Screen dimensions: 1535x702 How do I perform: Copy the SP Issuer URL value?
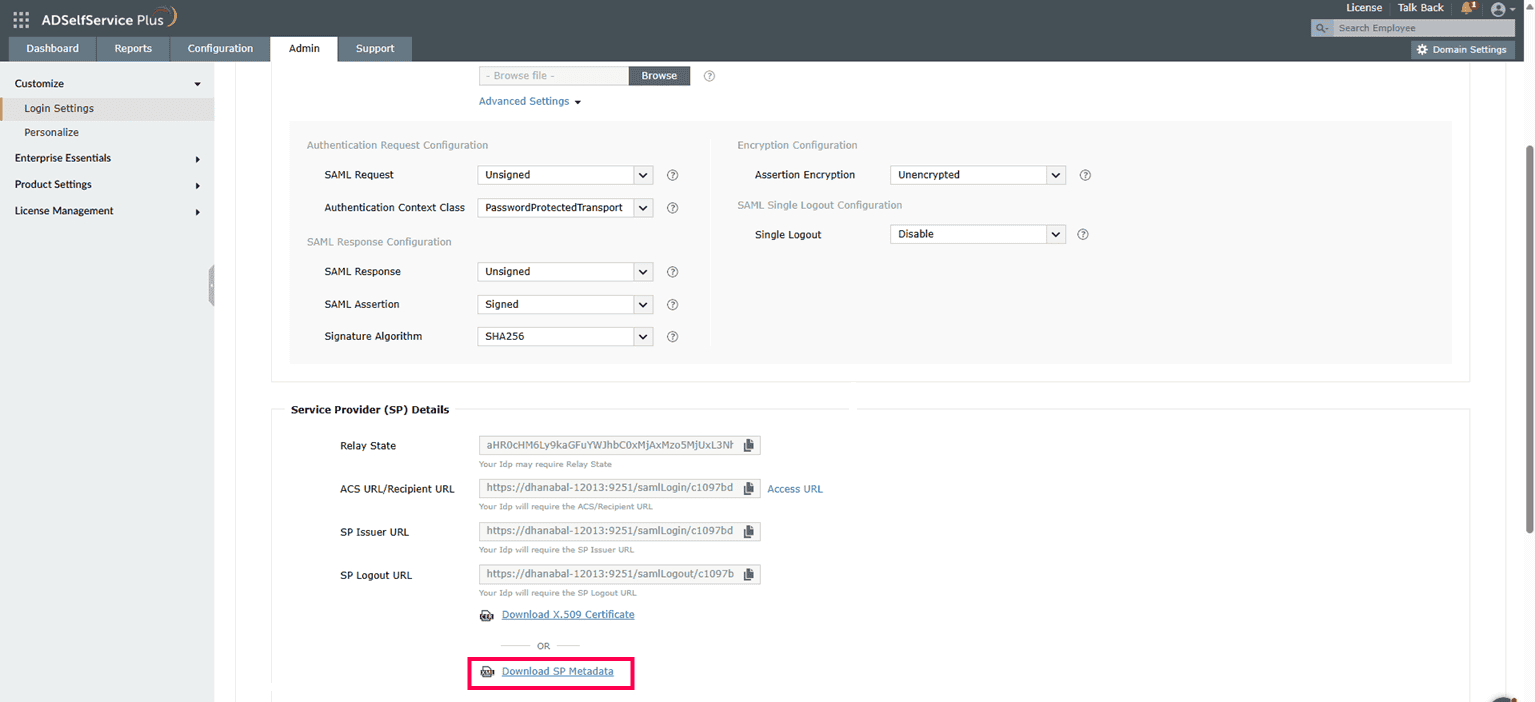(x=748, y=531)
